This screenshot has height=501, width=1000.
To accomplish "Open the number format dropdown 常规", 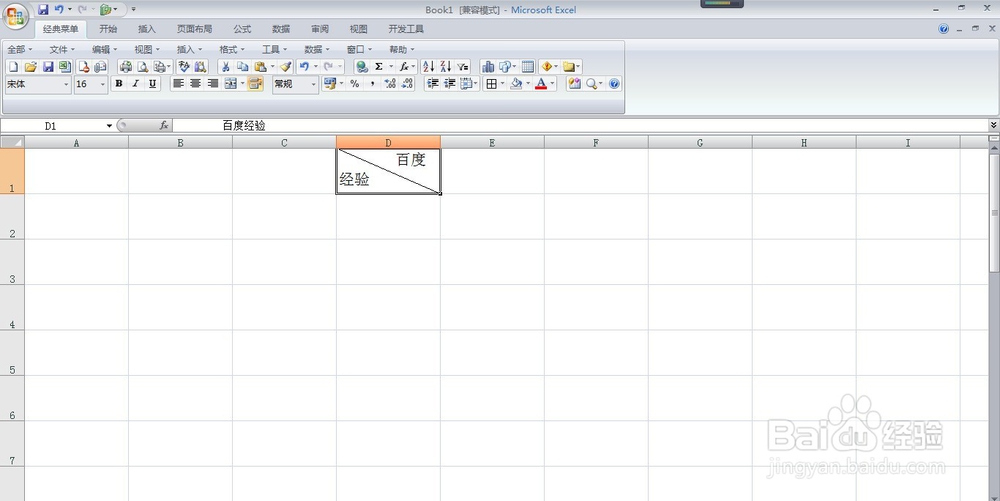I will click(x=313, y=84).
